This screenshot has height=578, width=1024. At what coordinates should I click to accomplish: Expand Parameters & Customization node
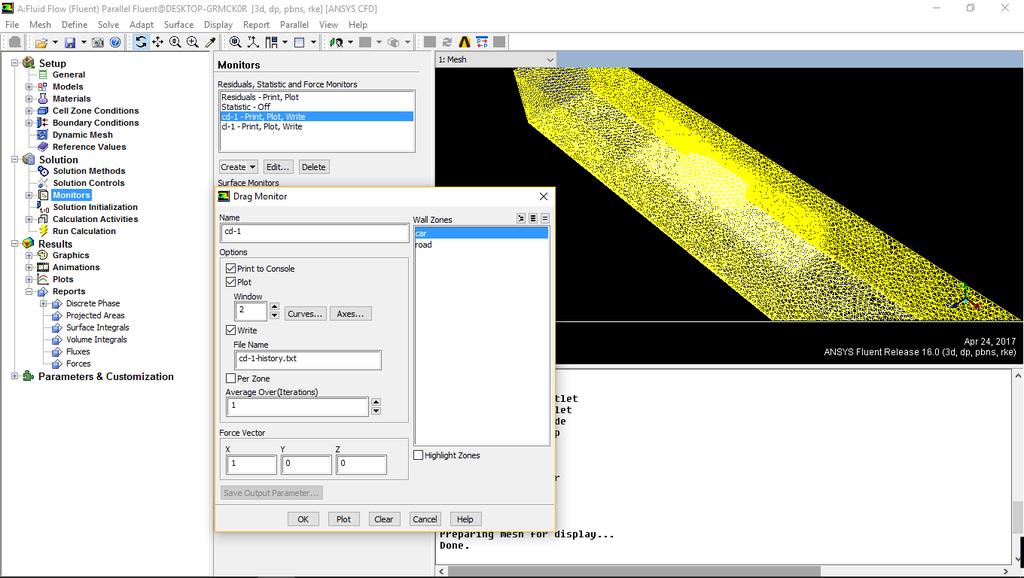tap(14, 376)
